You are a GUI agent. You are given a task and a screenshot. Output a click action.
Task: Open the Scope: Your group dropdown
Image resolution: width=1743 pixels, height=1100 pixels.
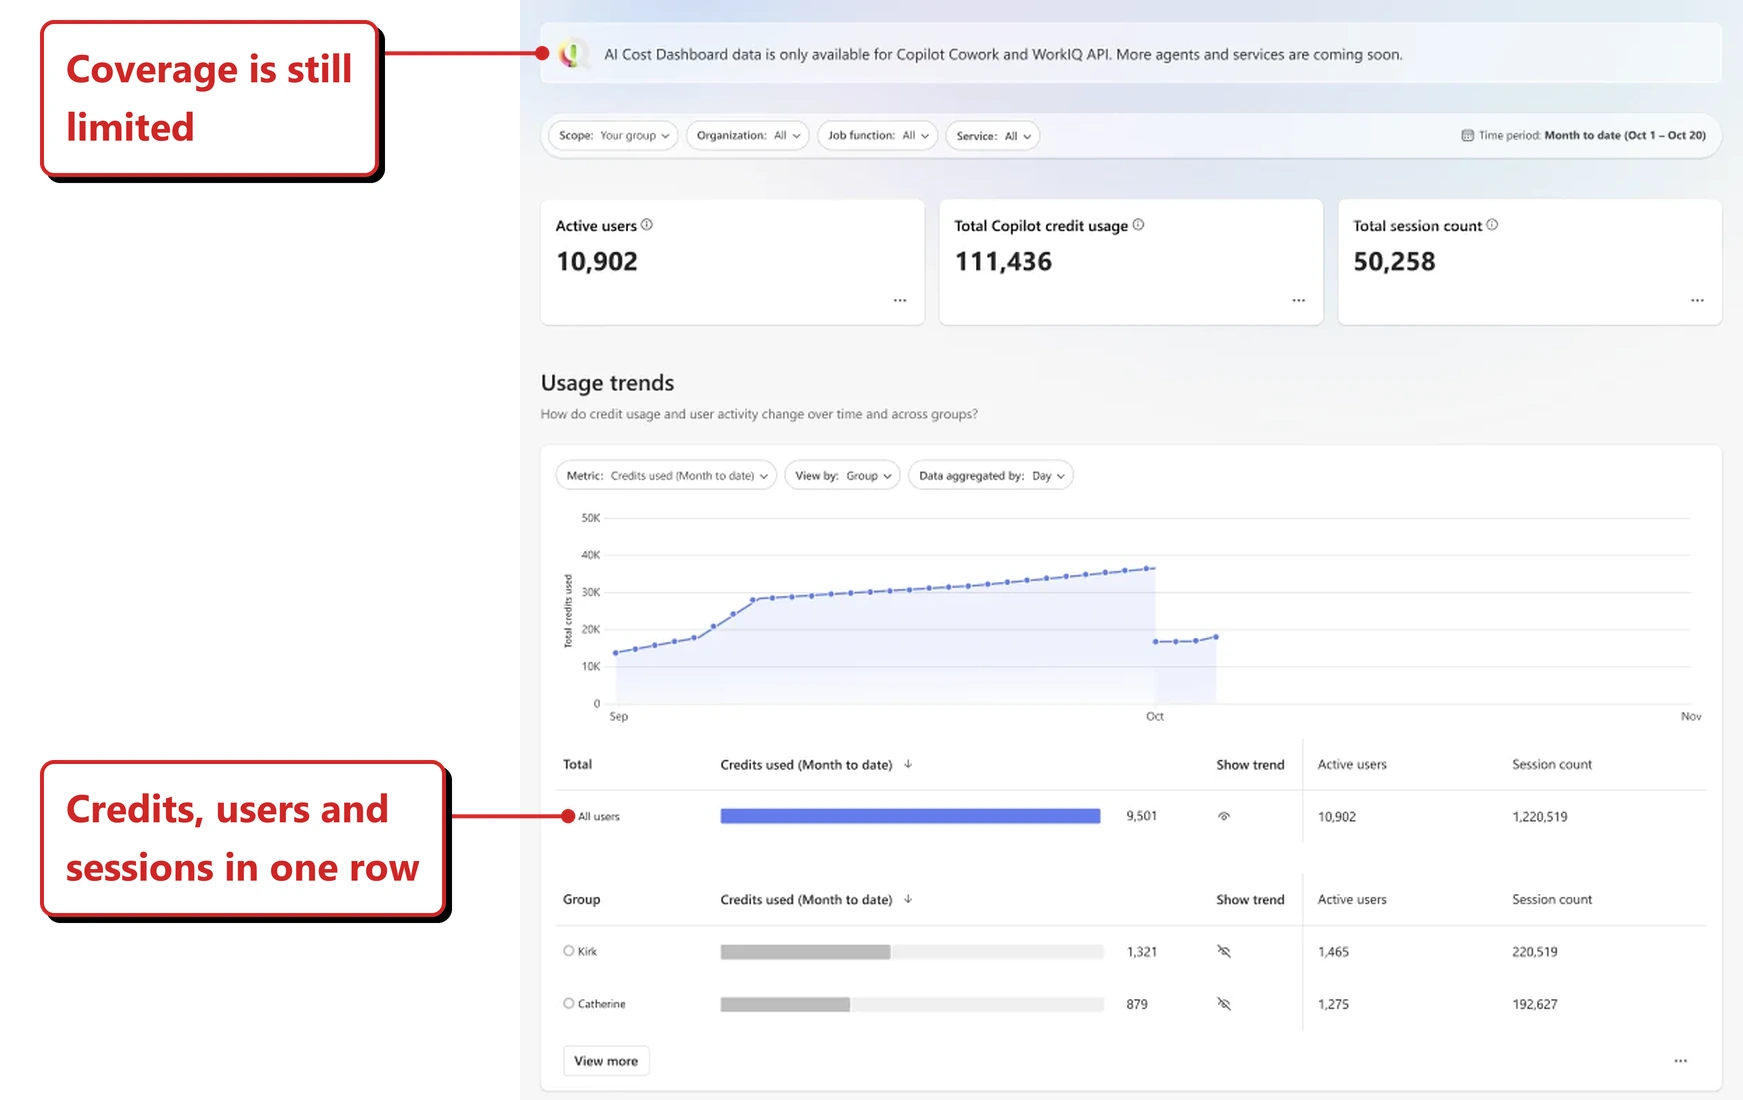[x=613, y=135]
